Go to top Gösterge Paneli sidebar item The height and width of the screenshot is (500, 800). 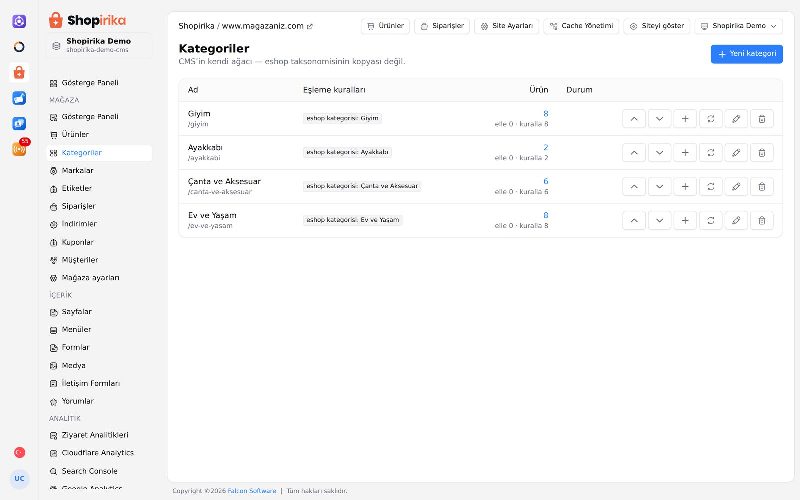(x=98, y=83)
